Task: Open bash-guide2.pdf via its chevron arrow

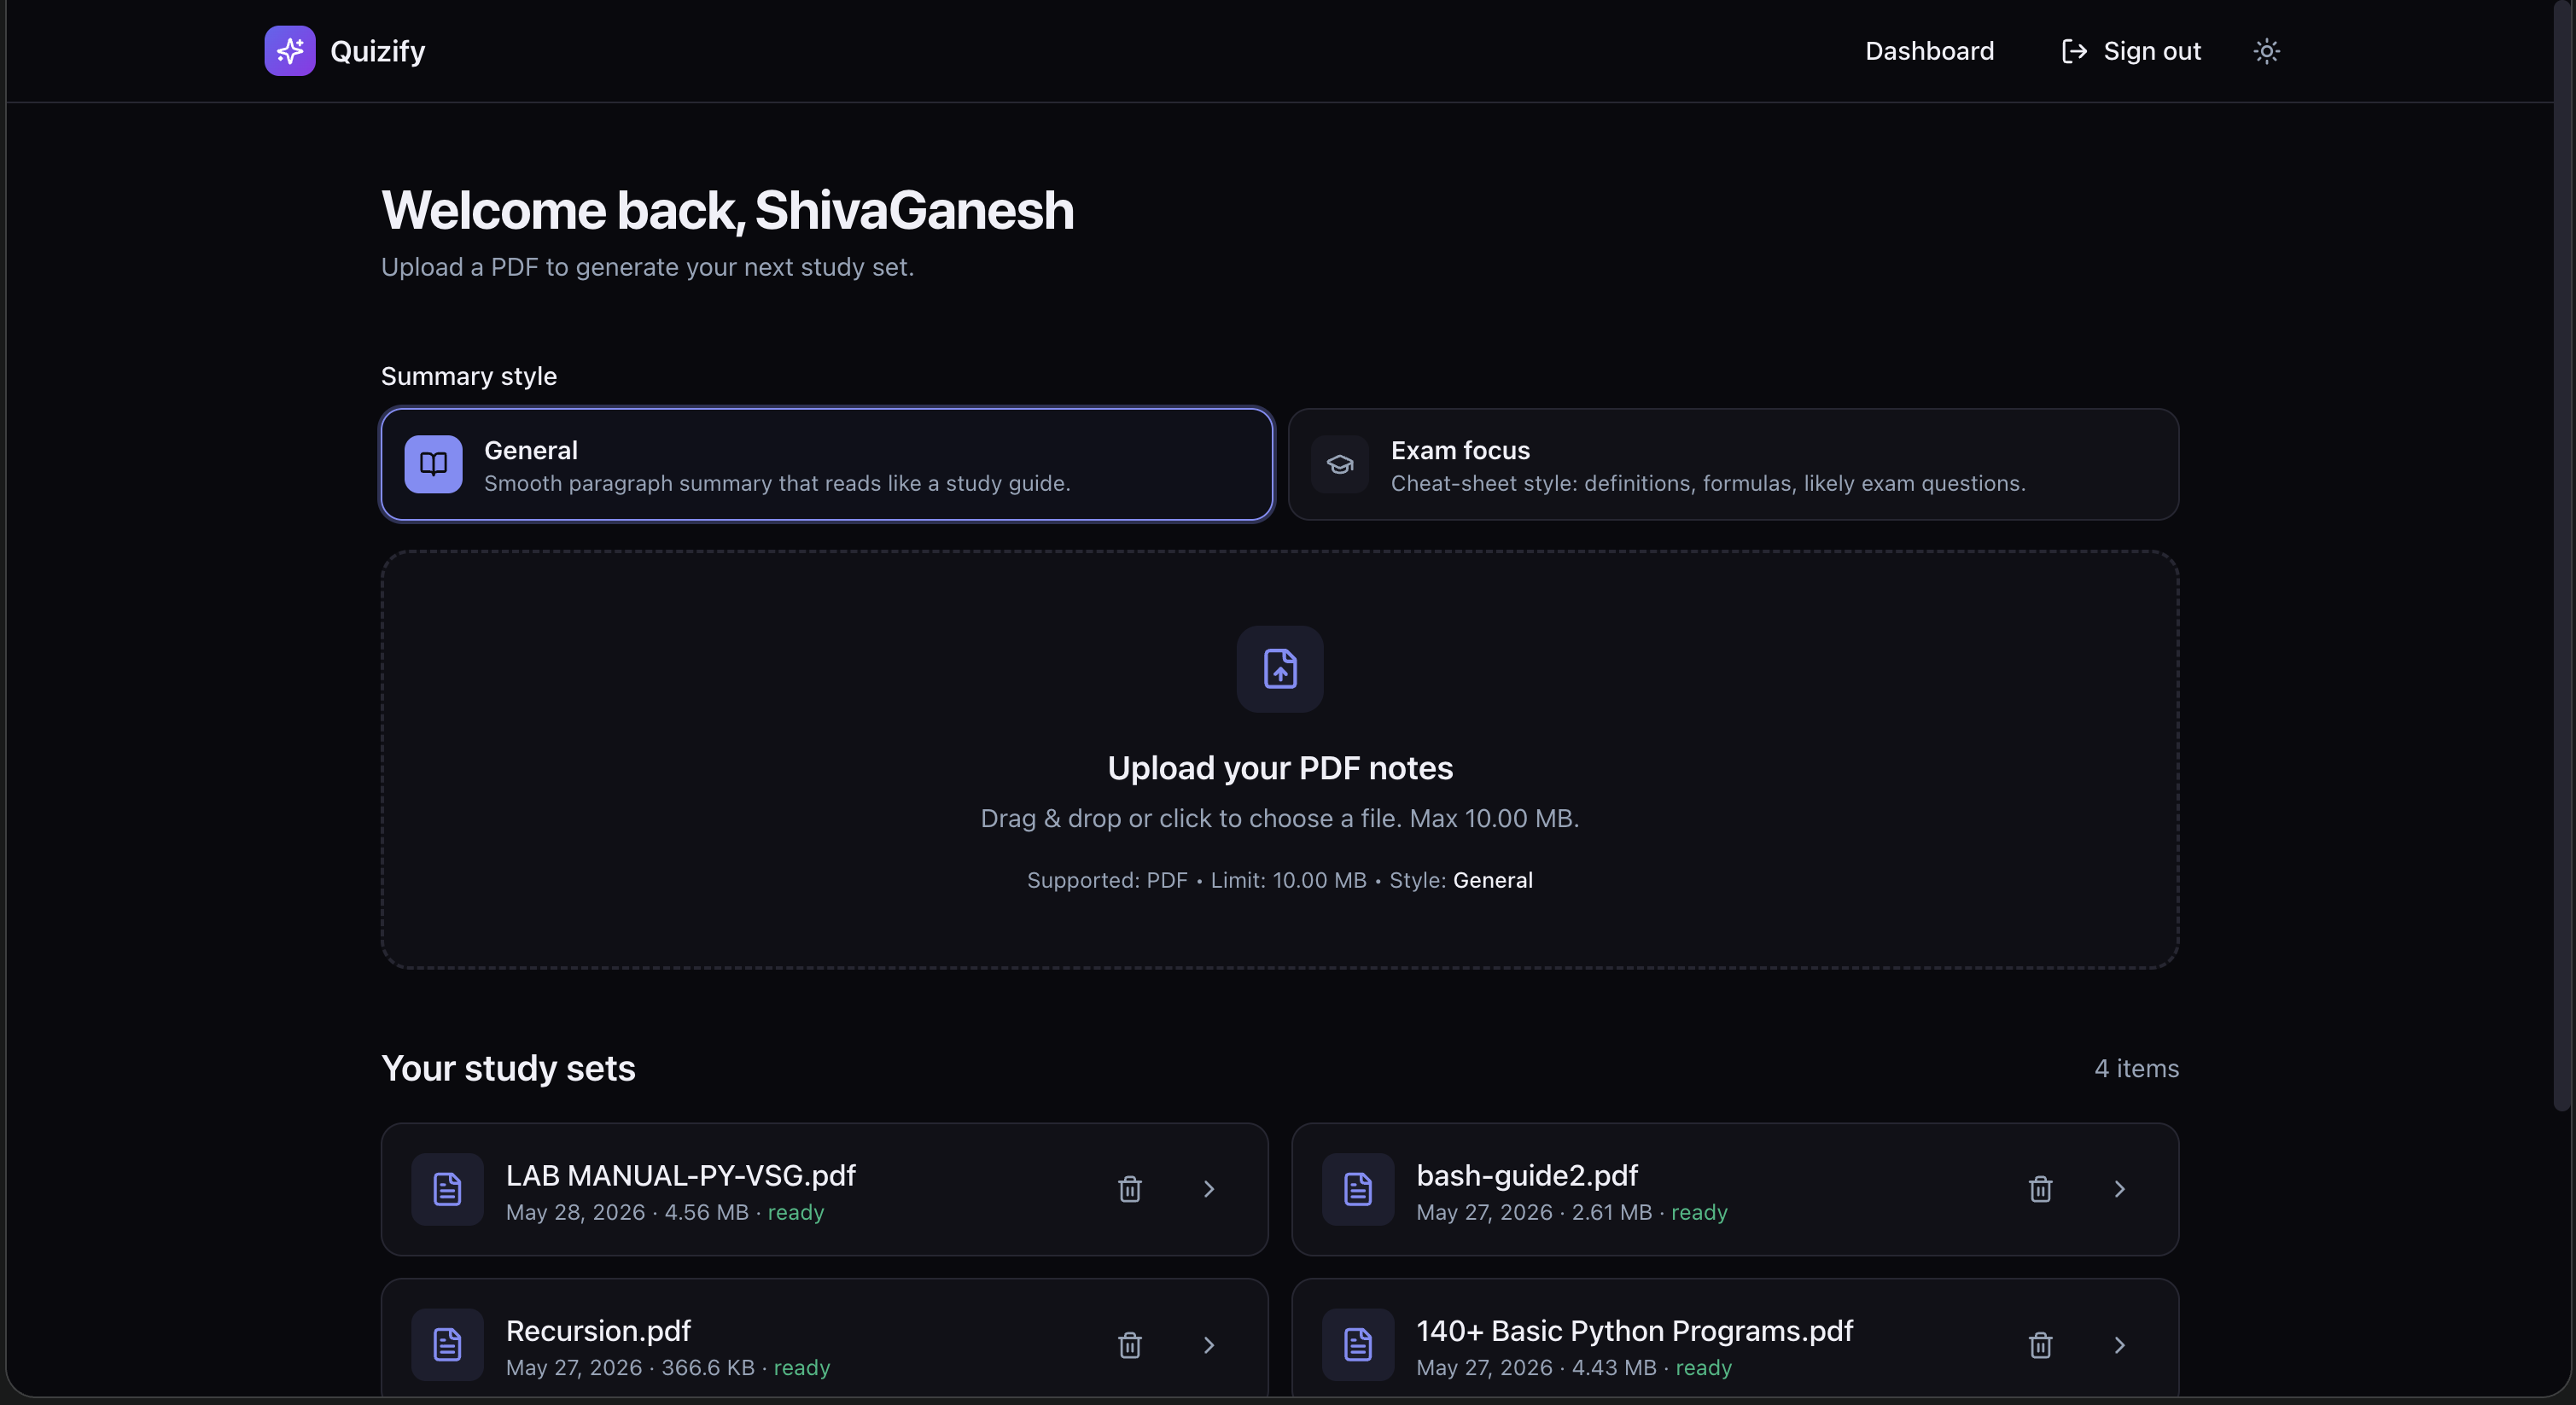Action: tap(2119, 1189)
